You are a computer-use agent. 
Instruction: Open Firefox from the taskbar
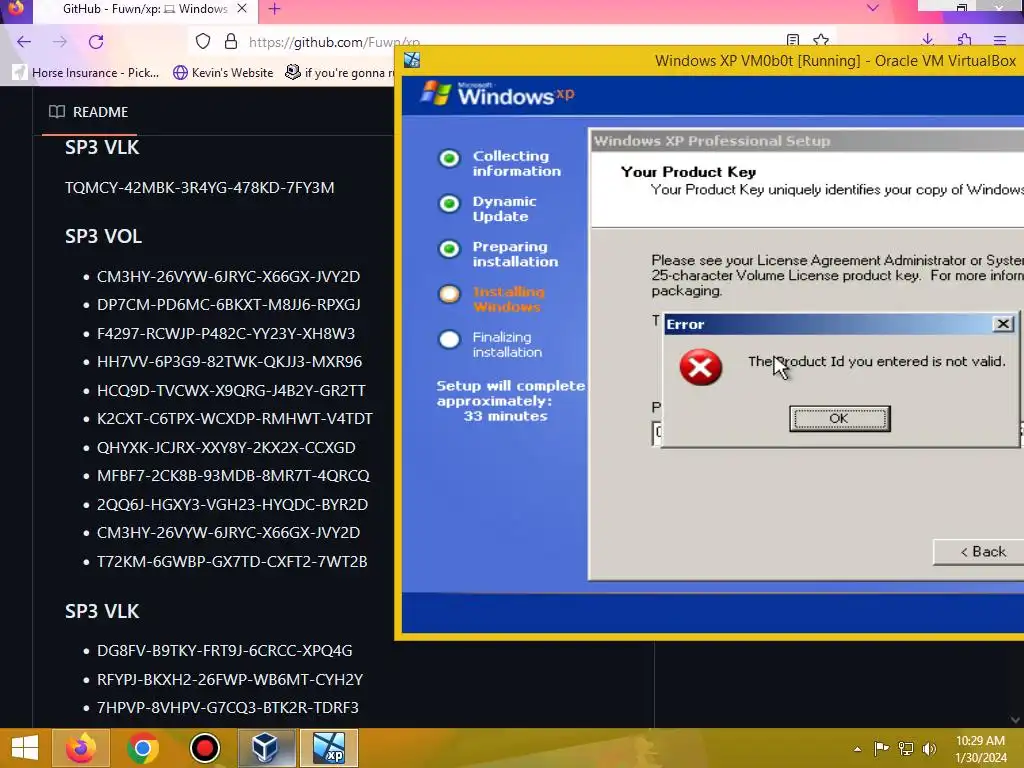81,748
